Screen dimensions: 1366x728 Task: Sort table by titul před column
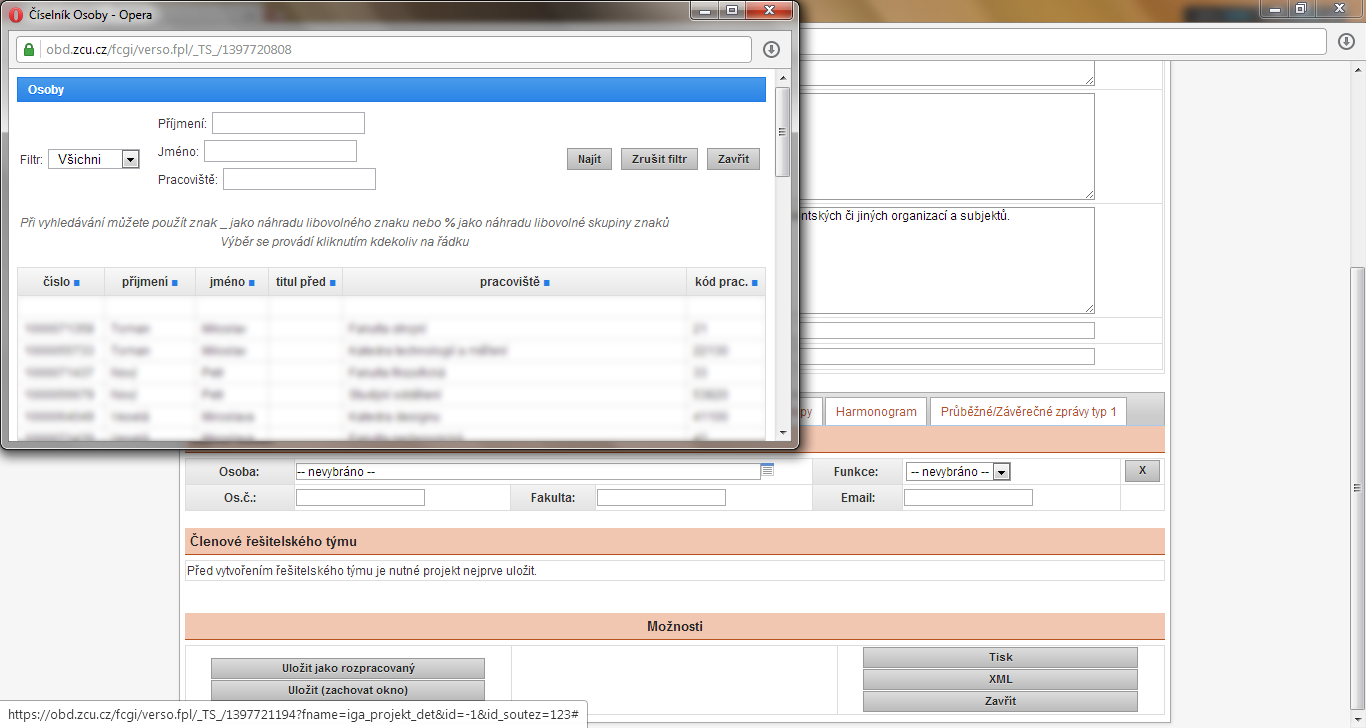click(x=306, y=282)
